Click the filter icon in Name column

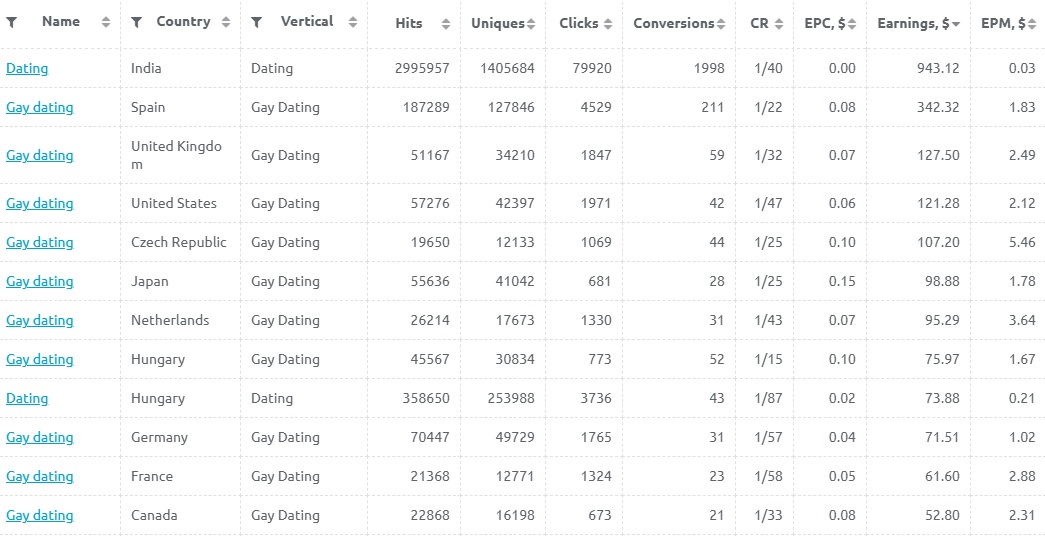(12, 22)
